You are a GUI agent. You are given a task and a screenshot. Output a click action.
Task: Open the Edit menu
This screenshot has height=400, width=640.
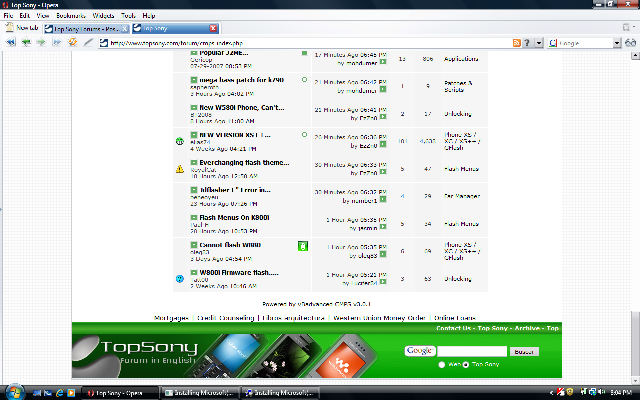(24, 16)
